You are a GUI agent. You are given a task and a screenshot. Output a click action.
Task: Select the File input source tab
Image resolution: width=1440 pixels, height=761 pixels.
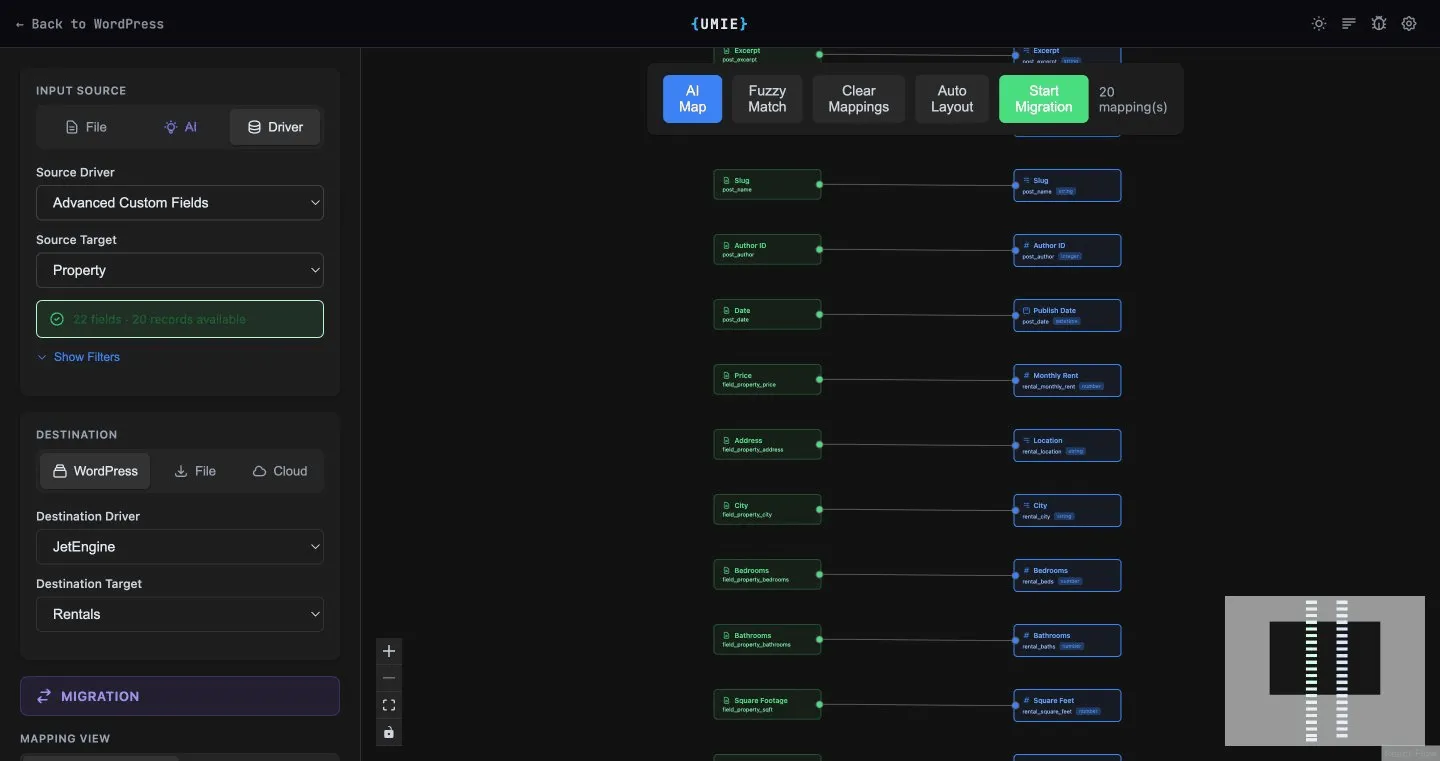[x=86, y=127]
